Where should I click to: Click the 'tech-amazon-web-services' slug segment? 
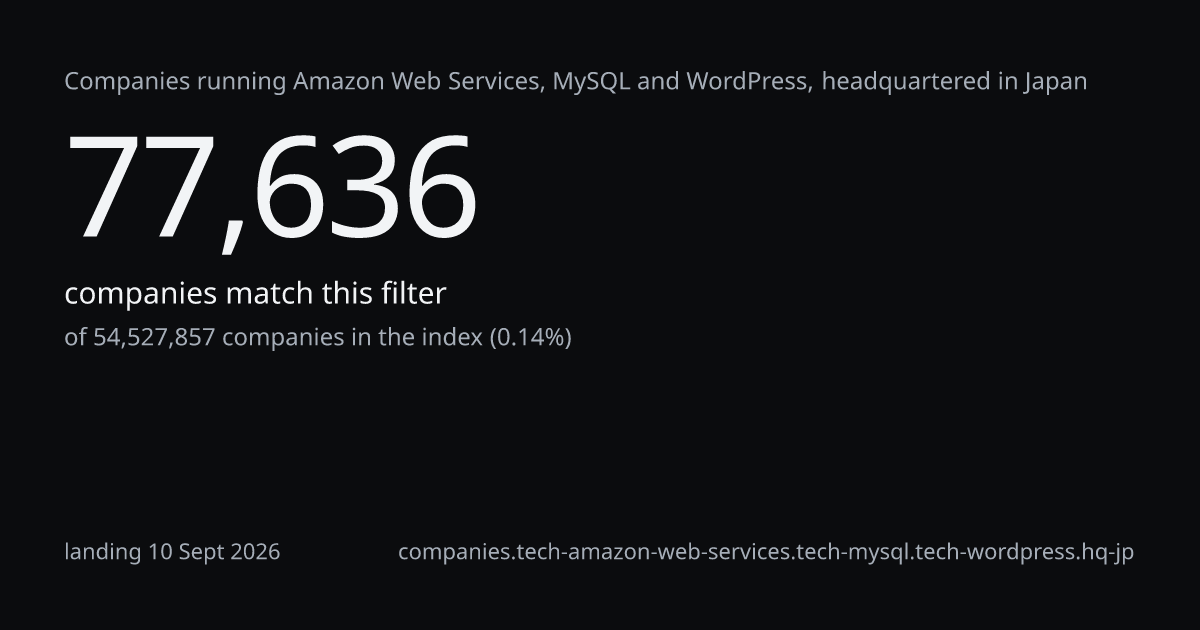coord(651,551)
